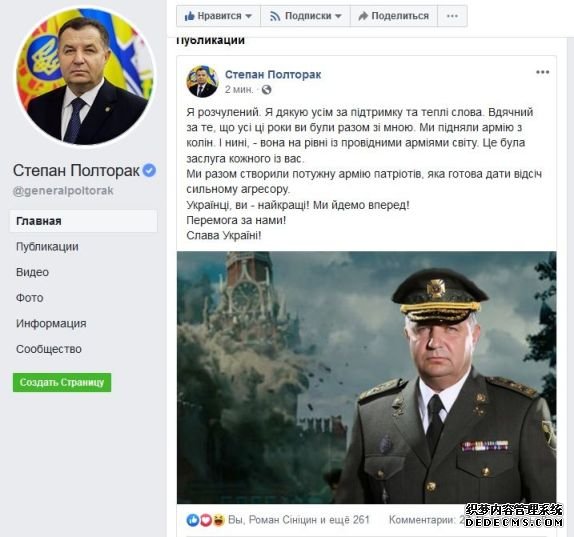Open Видео section in the sidebar
The width and height of the screenshot is (574, 537).
[32, 272]
